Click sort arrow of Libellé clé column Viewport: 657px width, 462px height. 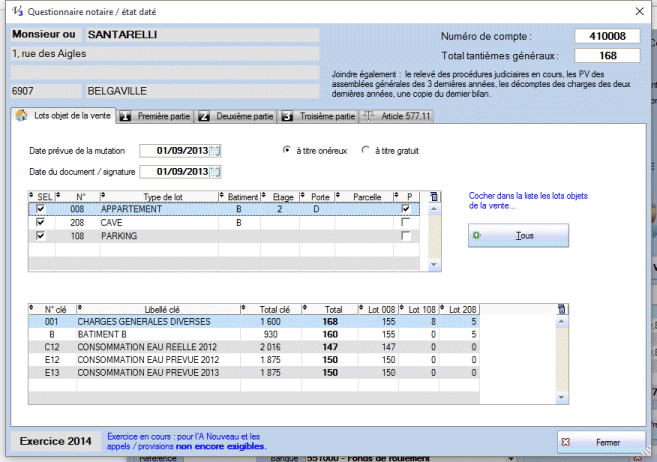[x=80, y=308]
